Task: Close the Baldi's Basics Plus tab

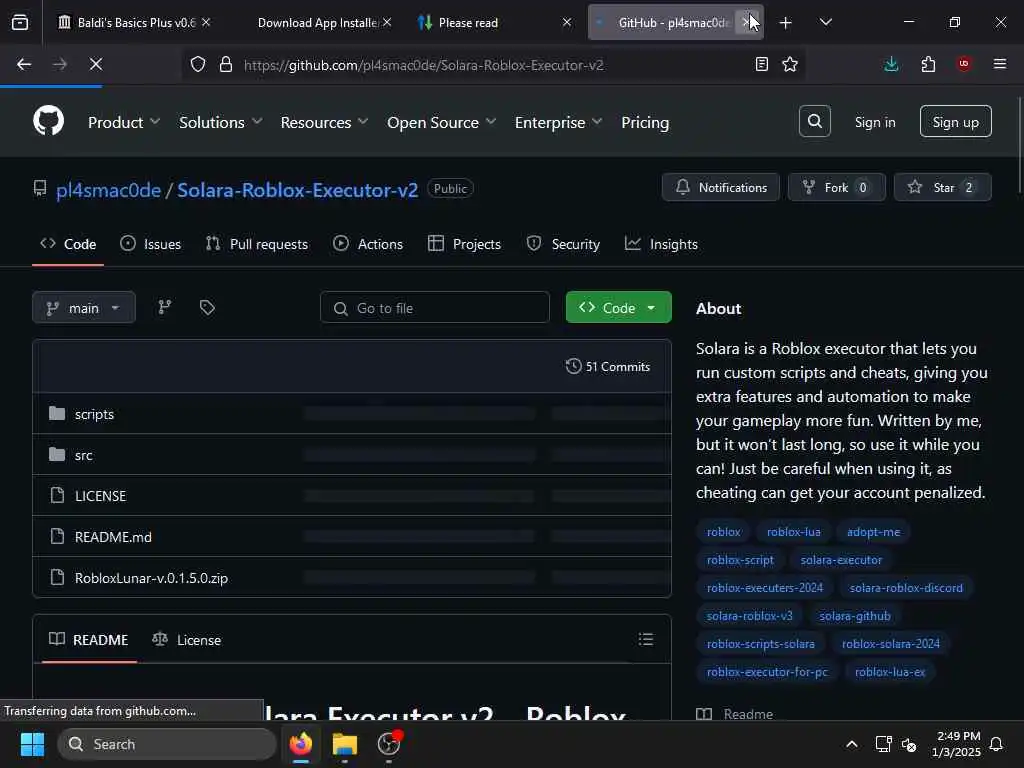Action: pyautogui.click(x=206, y=22)
